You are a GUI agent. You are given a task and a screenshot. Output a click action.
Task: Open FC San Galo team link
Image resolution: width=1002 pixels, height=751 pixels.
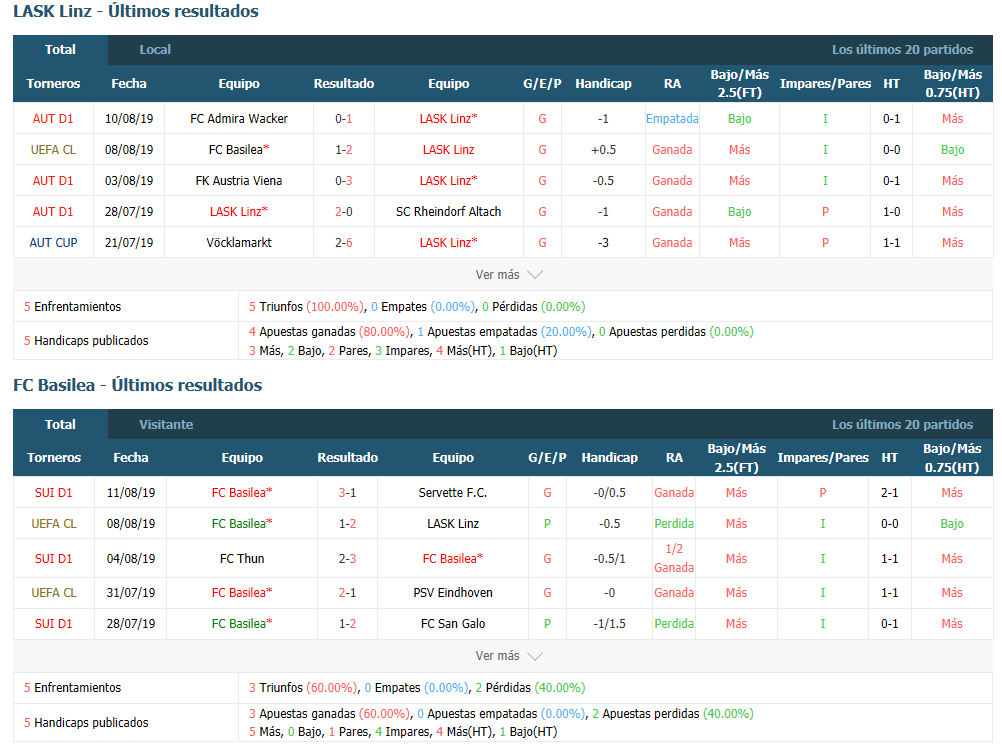(x=453, y=624)
